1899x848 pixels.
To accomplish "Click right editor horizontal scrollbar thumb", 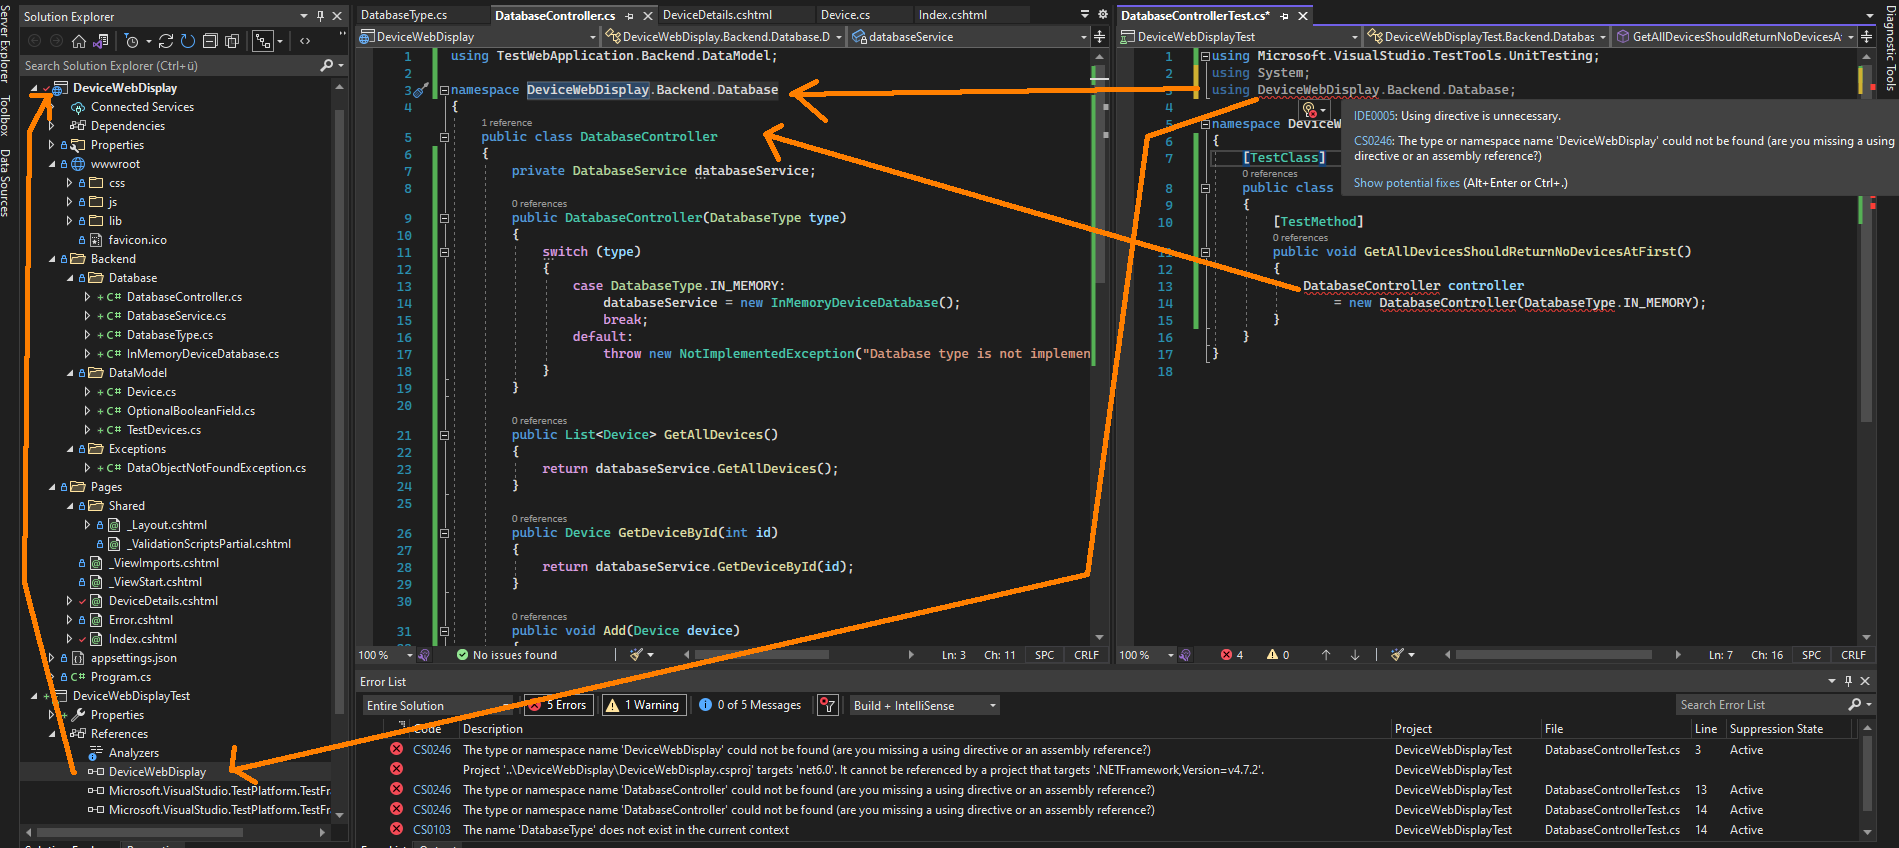I will coord(1553,655).
